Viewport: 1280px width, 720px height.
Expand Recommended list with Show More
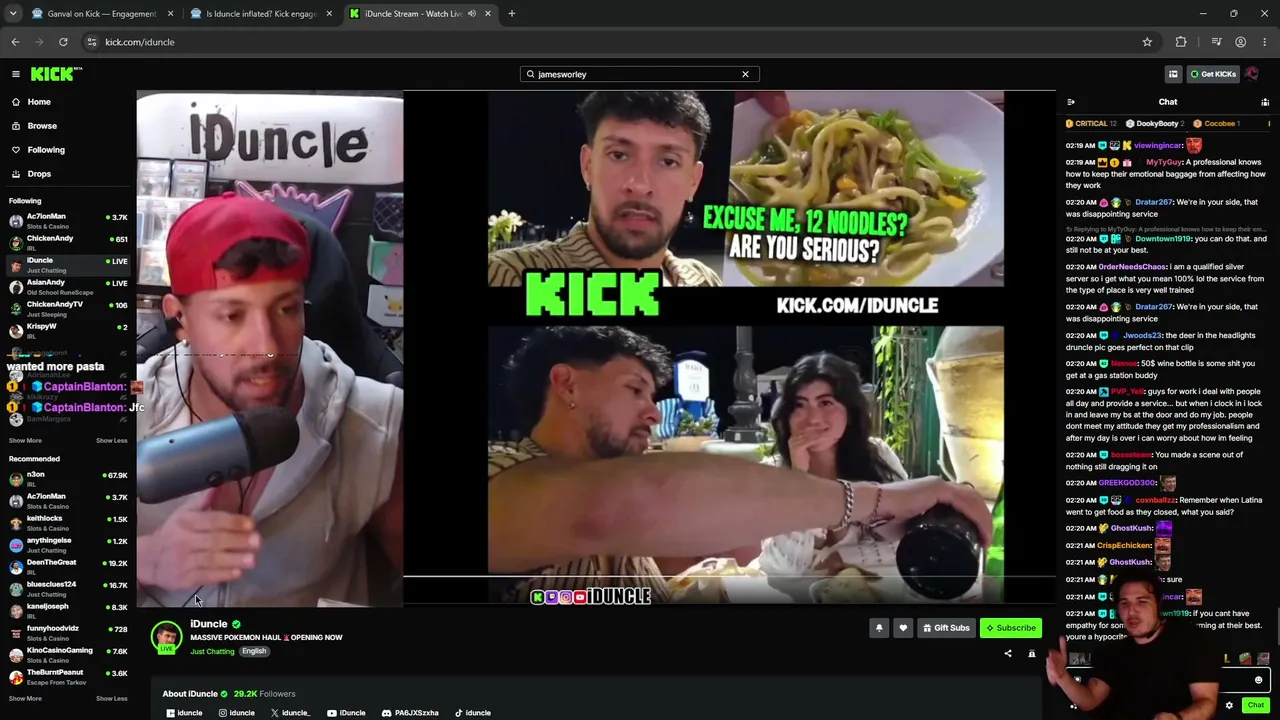click(25, 698)
